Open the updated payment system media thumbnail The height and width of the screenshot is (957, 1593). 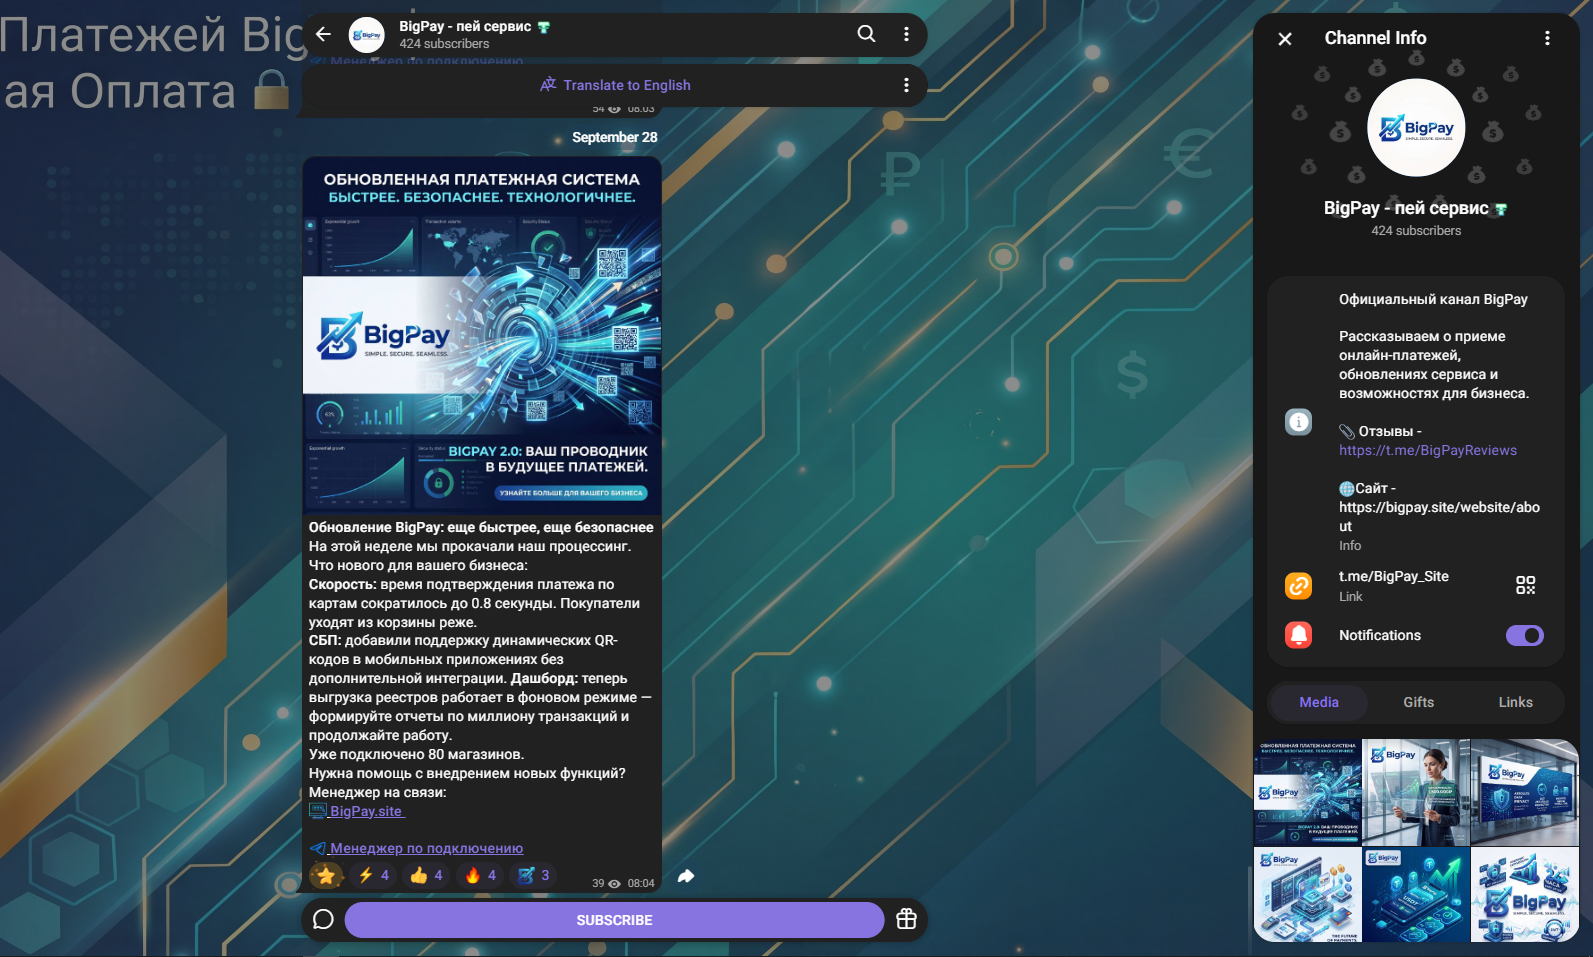[1307, 792]
